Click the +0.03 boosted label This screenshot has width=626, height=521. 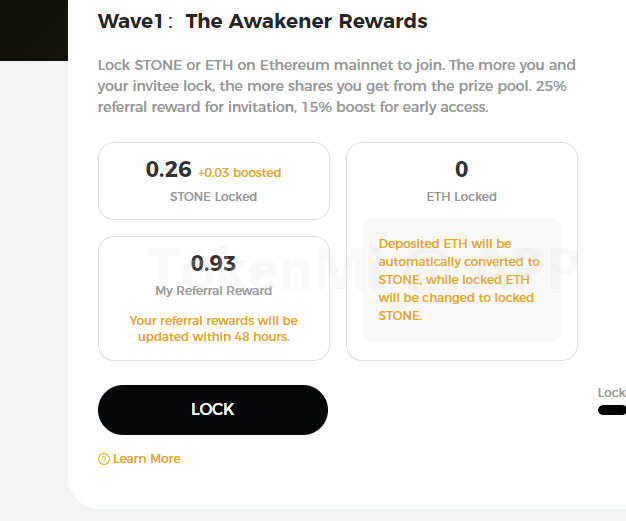point(239,173)
